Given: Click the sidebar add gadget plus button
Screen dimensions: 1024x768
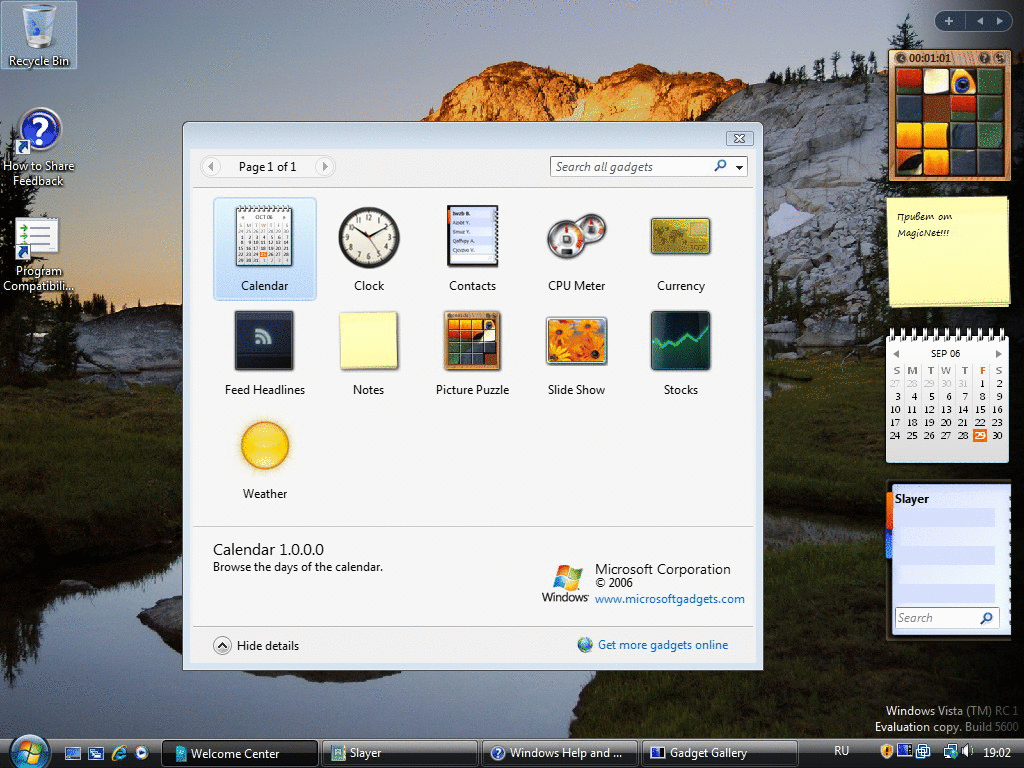Looking at the screenshot, I should point(949,22).
